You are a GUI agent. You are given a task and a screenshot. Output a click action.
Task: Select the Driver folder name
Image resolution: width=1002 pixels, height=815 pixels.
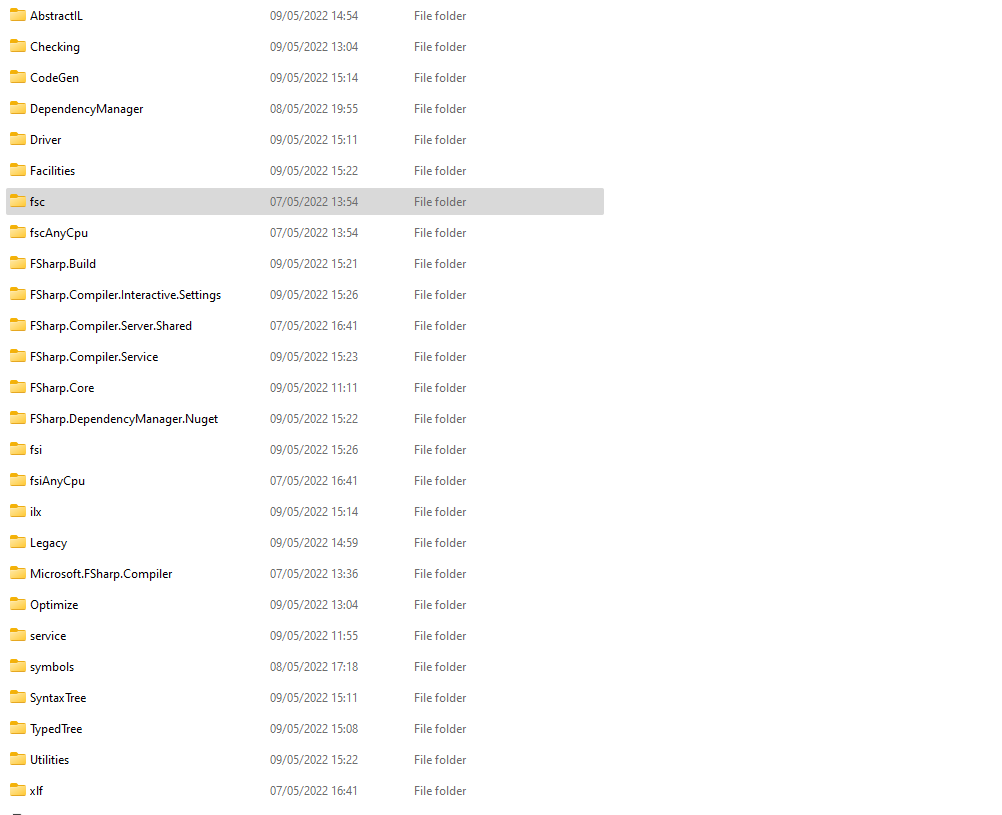point(45,139)
